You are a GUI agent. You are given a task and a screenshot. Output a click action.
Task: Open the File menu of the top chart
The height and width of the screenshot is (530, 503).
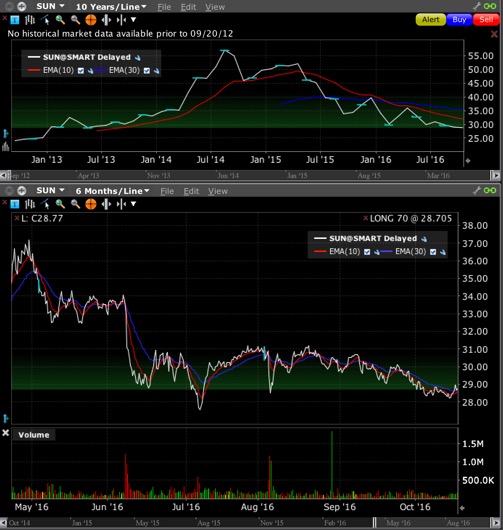point(164,7)
